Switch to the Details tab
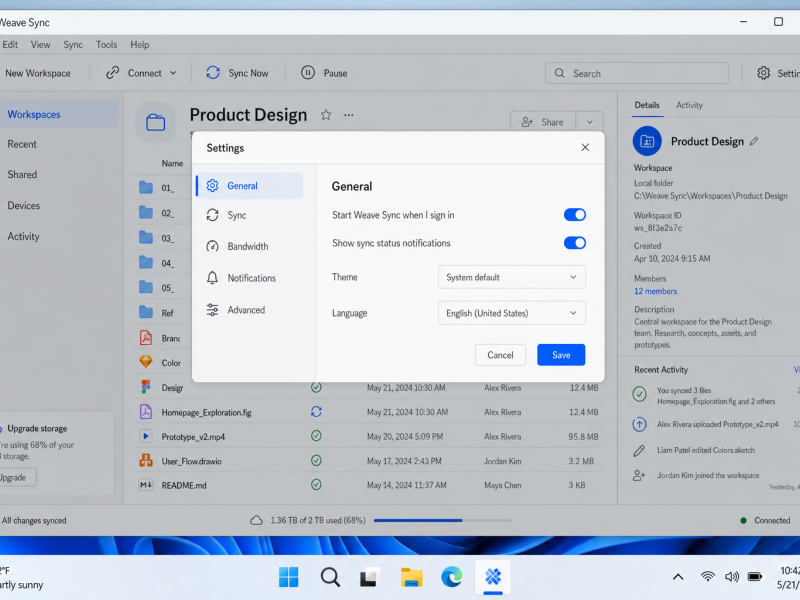 point(647,105)
